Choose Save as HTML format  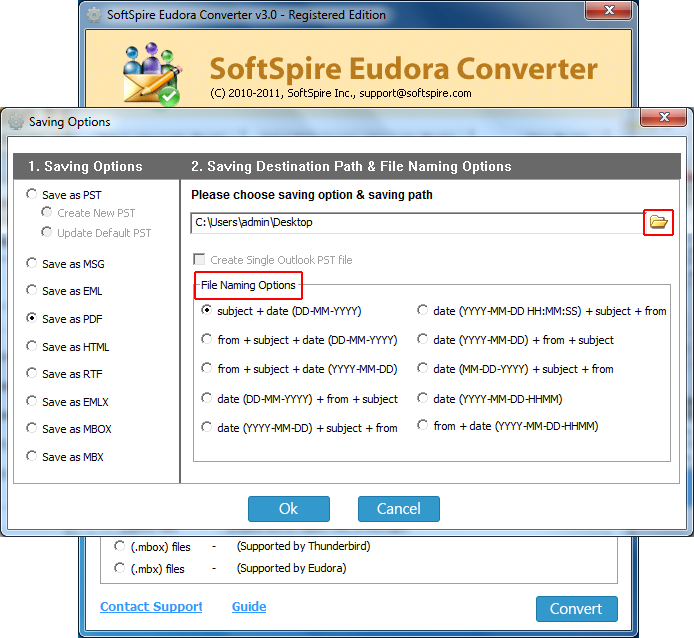31,346
